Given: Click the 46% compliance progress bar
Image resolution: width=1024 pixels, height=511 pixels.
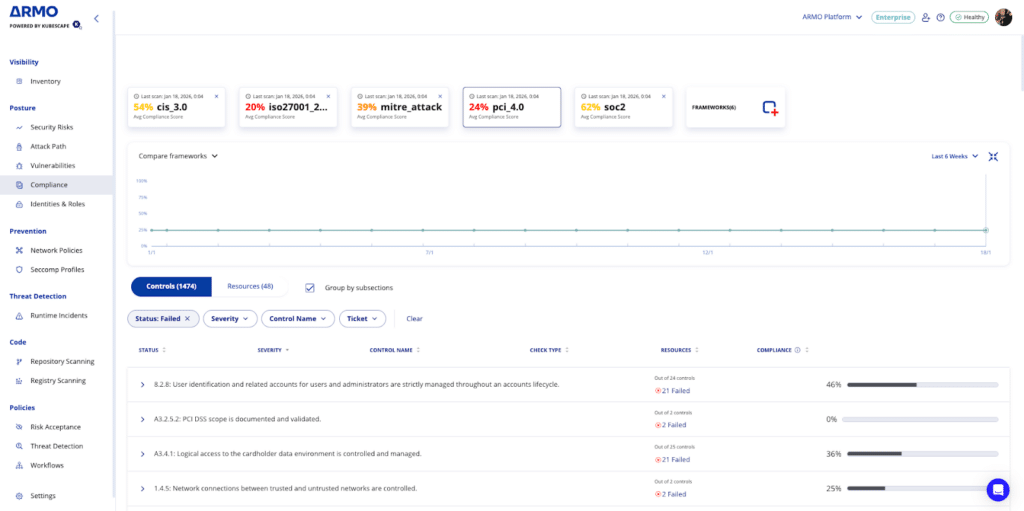Looking at the screenshot, I should click(x=922, y=385).
